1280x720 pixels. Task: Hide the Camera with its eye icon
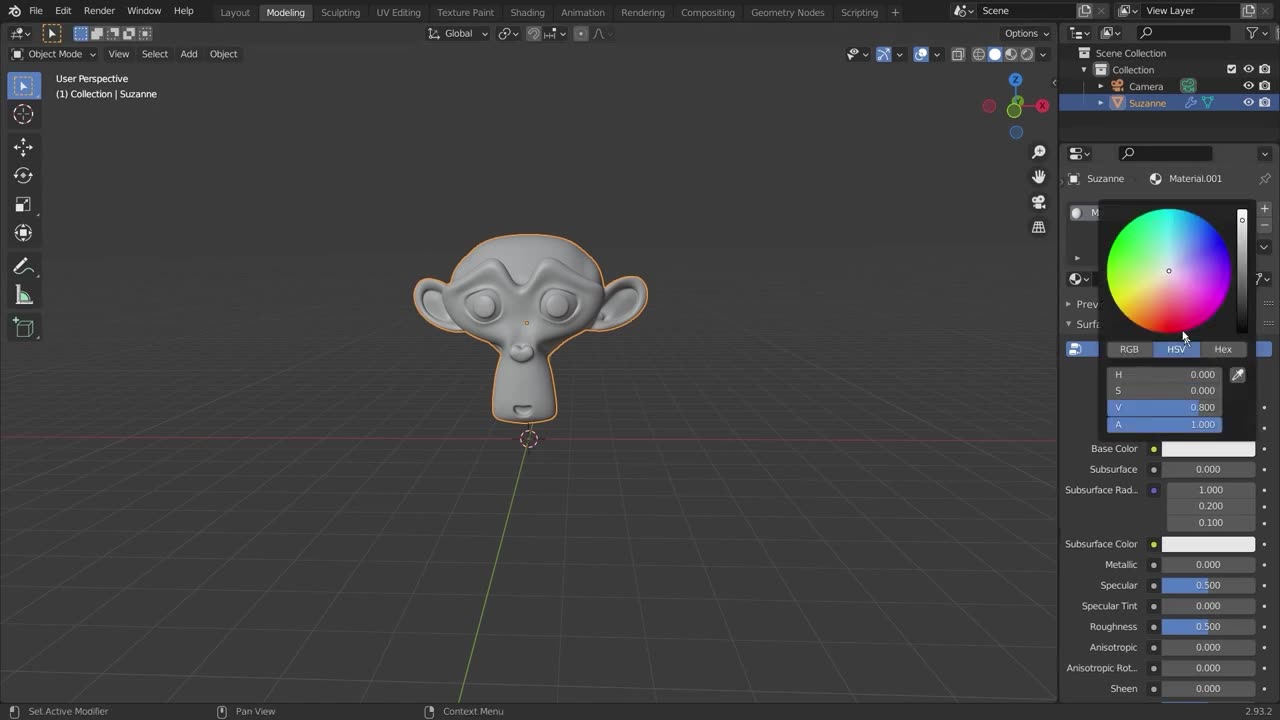[x=1248, y=86]
